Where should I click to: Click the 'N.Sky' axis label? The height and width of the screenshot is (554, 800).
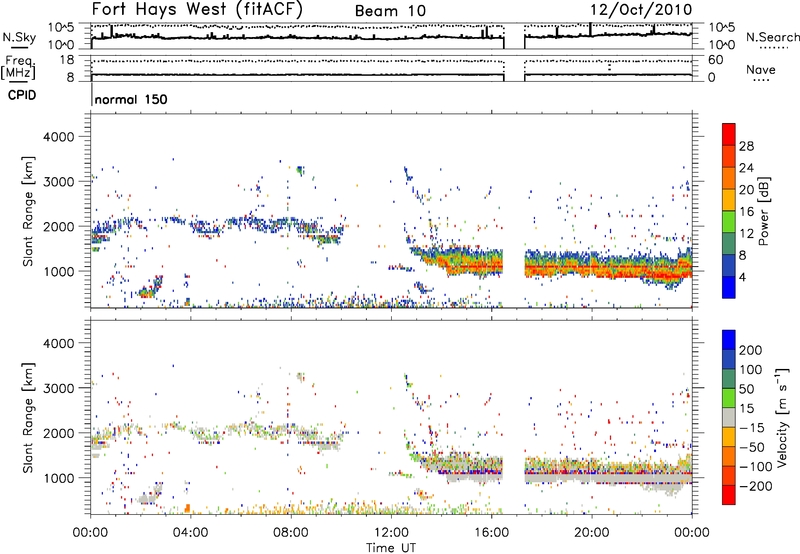point(19,38)
